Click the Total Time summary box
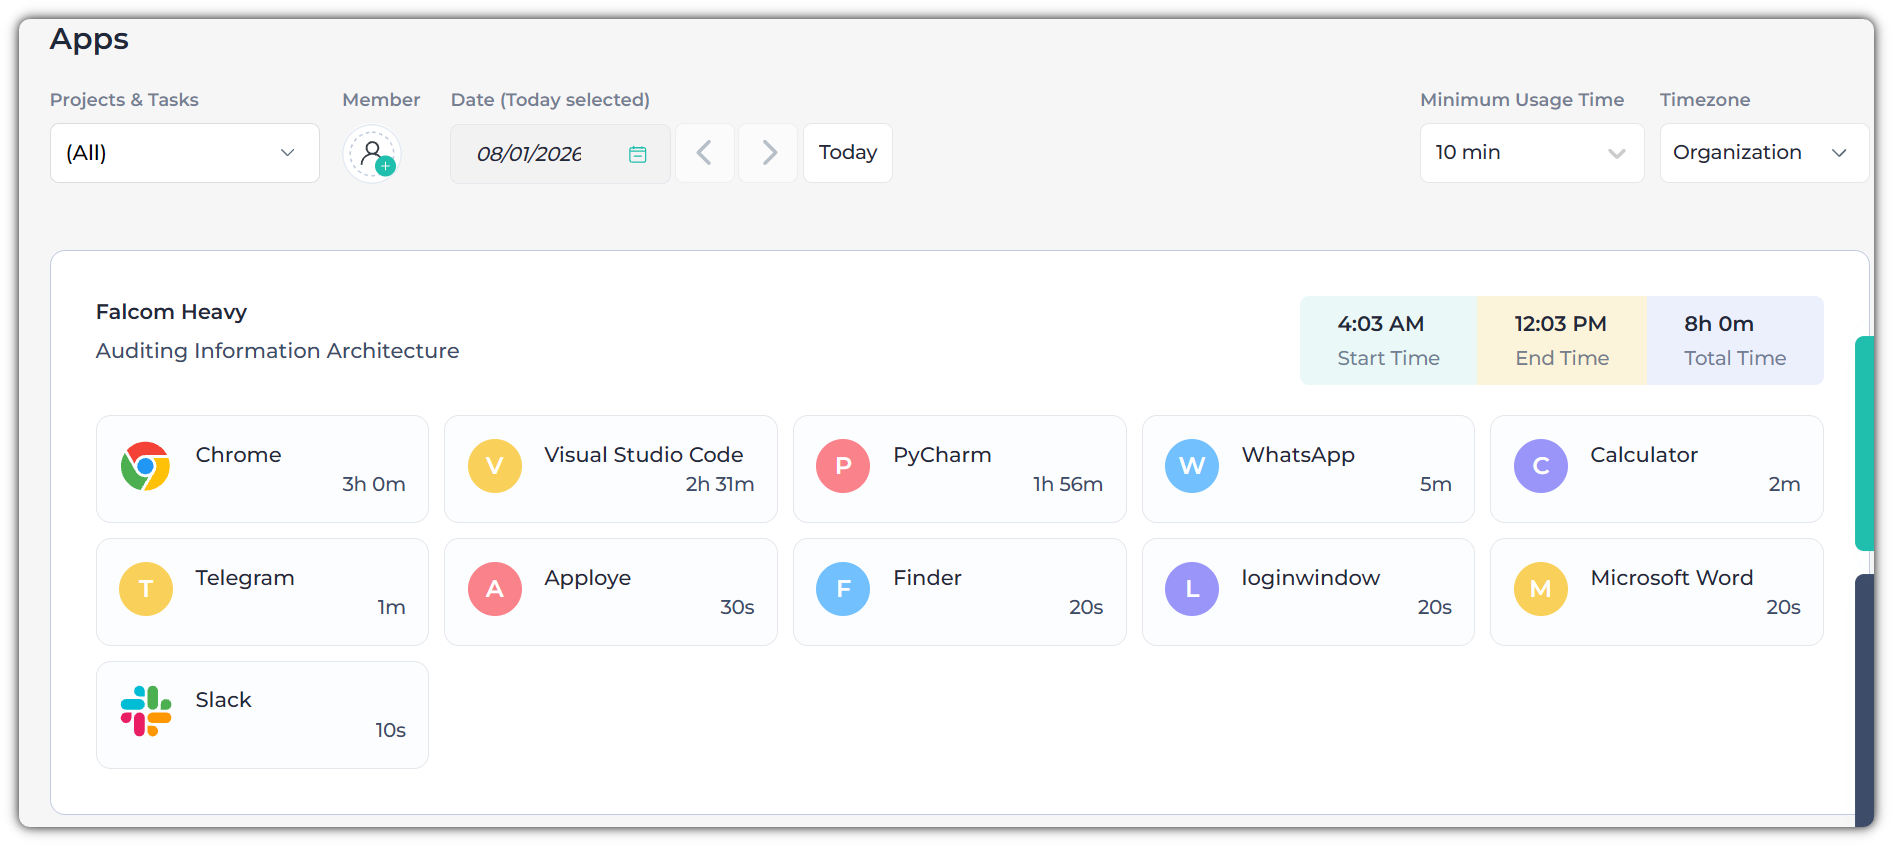The image size is (1893, 846). (x=1734, y=340)
